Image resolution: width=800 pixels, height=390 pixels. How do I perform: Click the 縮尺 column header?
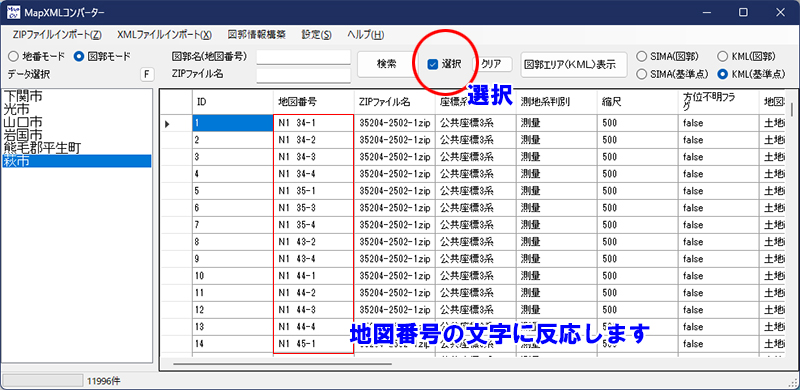click(x=638, y=102)
